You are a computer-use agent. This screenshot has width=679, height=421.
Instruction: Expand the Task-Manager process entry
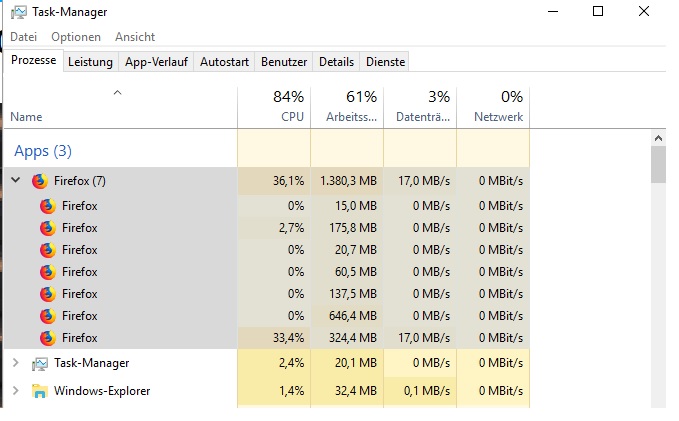pos(16,363)
